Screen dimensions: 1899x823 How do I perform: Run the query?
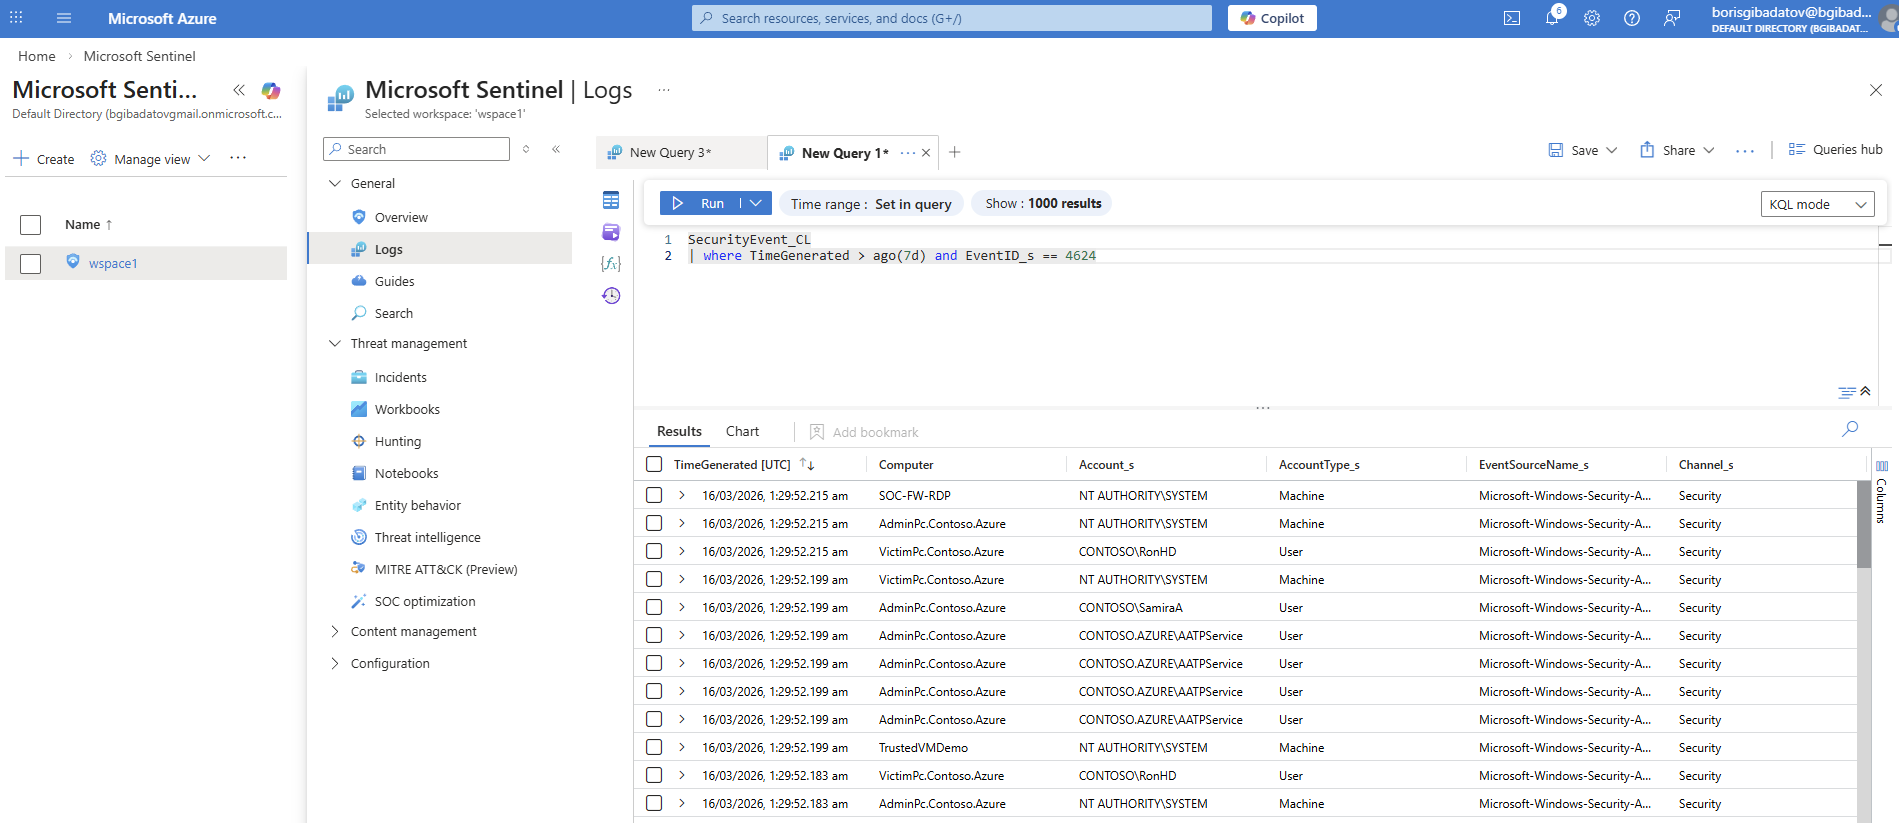click(x=700, y=203)
